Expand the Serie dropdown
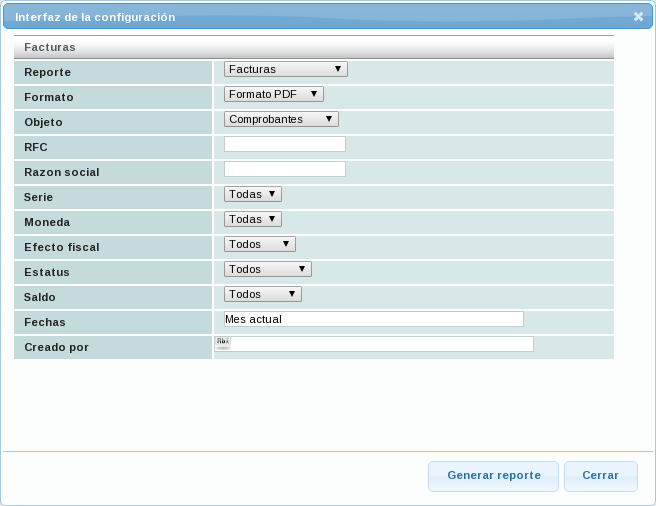This screenshot has width=656, height=506. [x=252, y=194]
